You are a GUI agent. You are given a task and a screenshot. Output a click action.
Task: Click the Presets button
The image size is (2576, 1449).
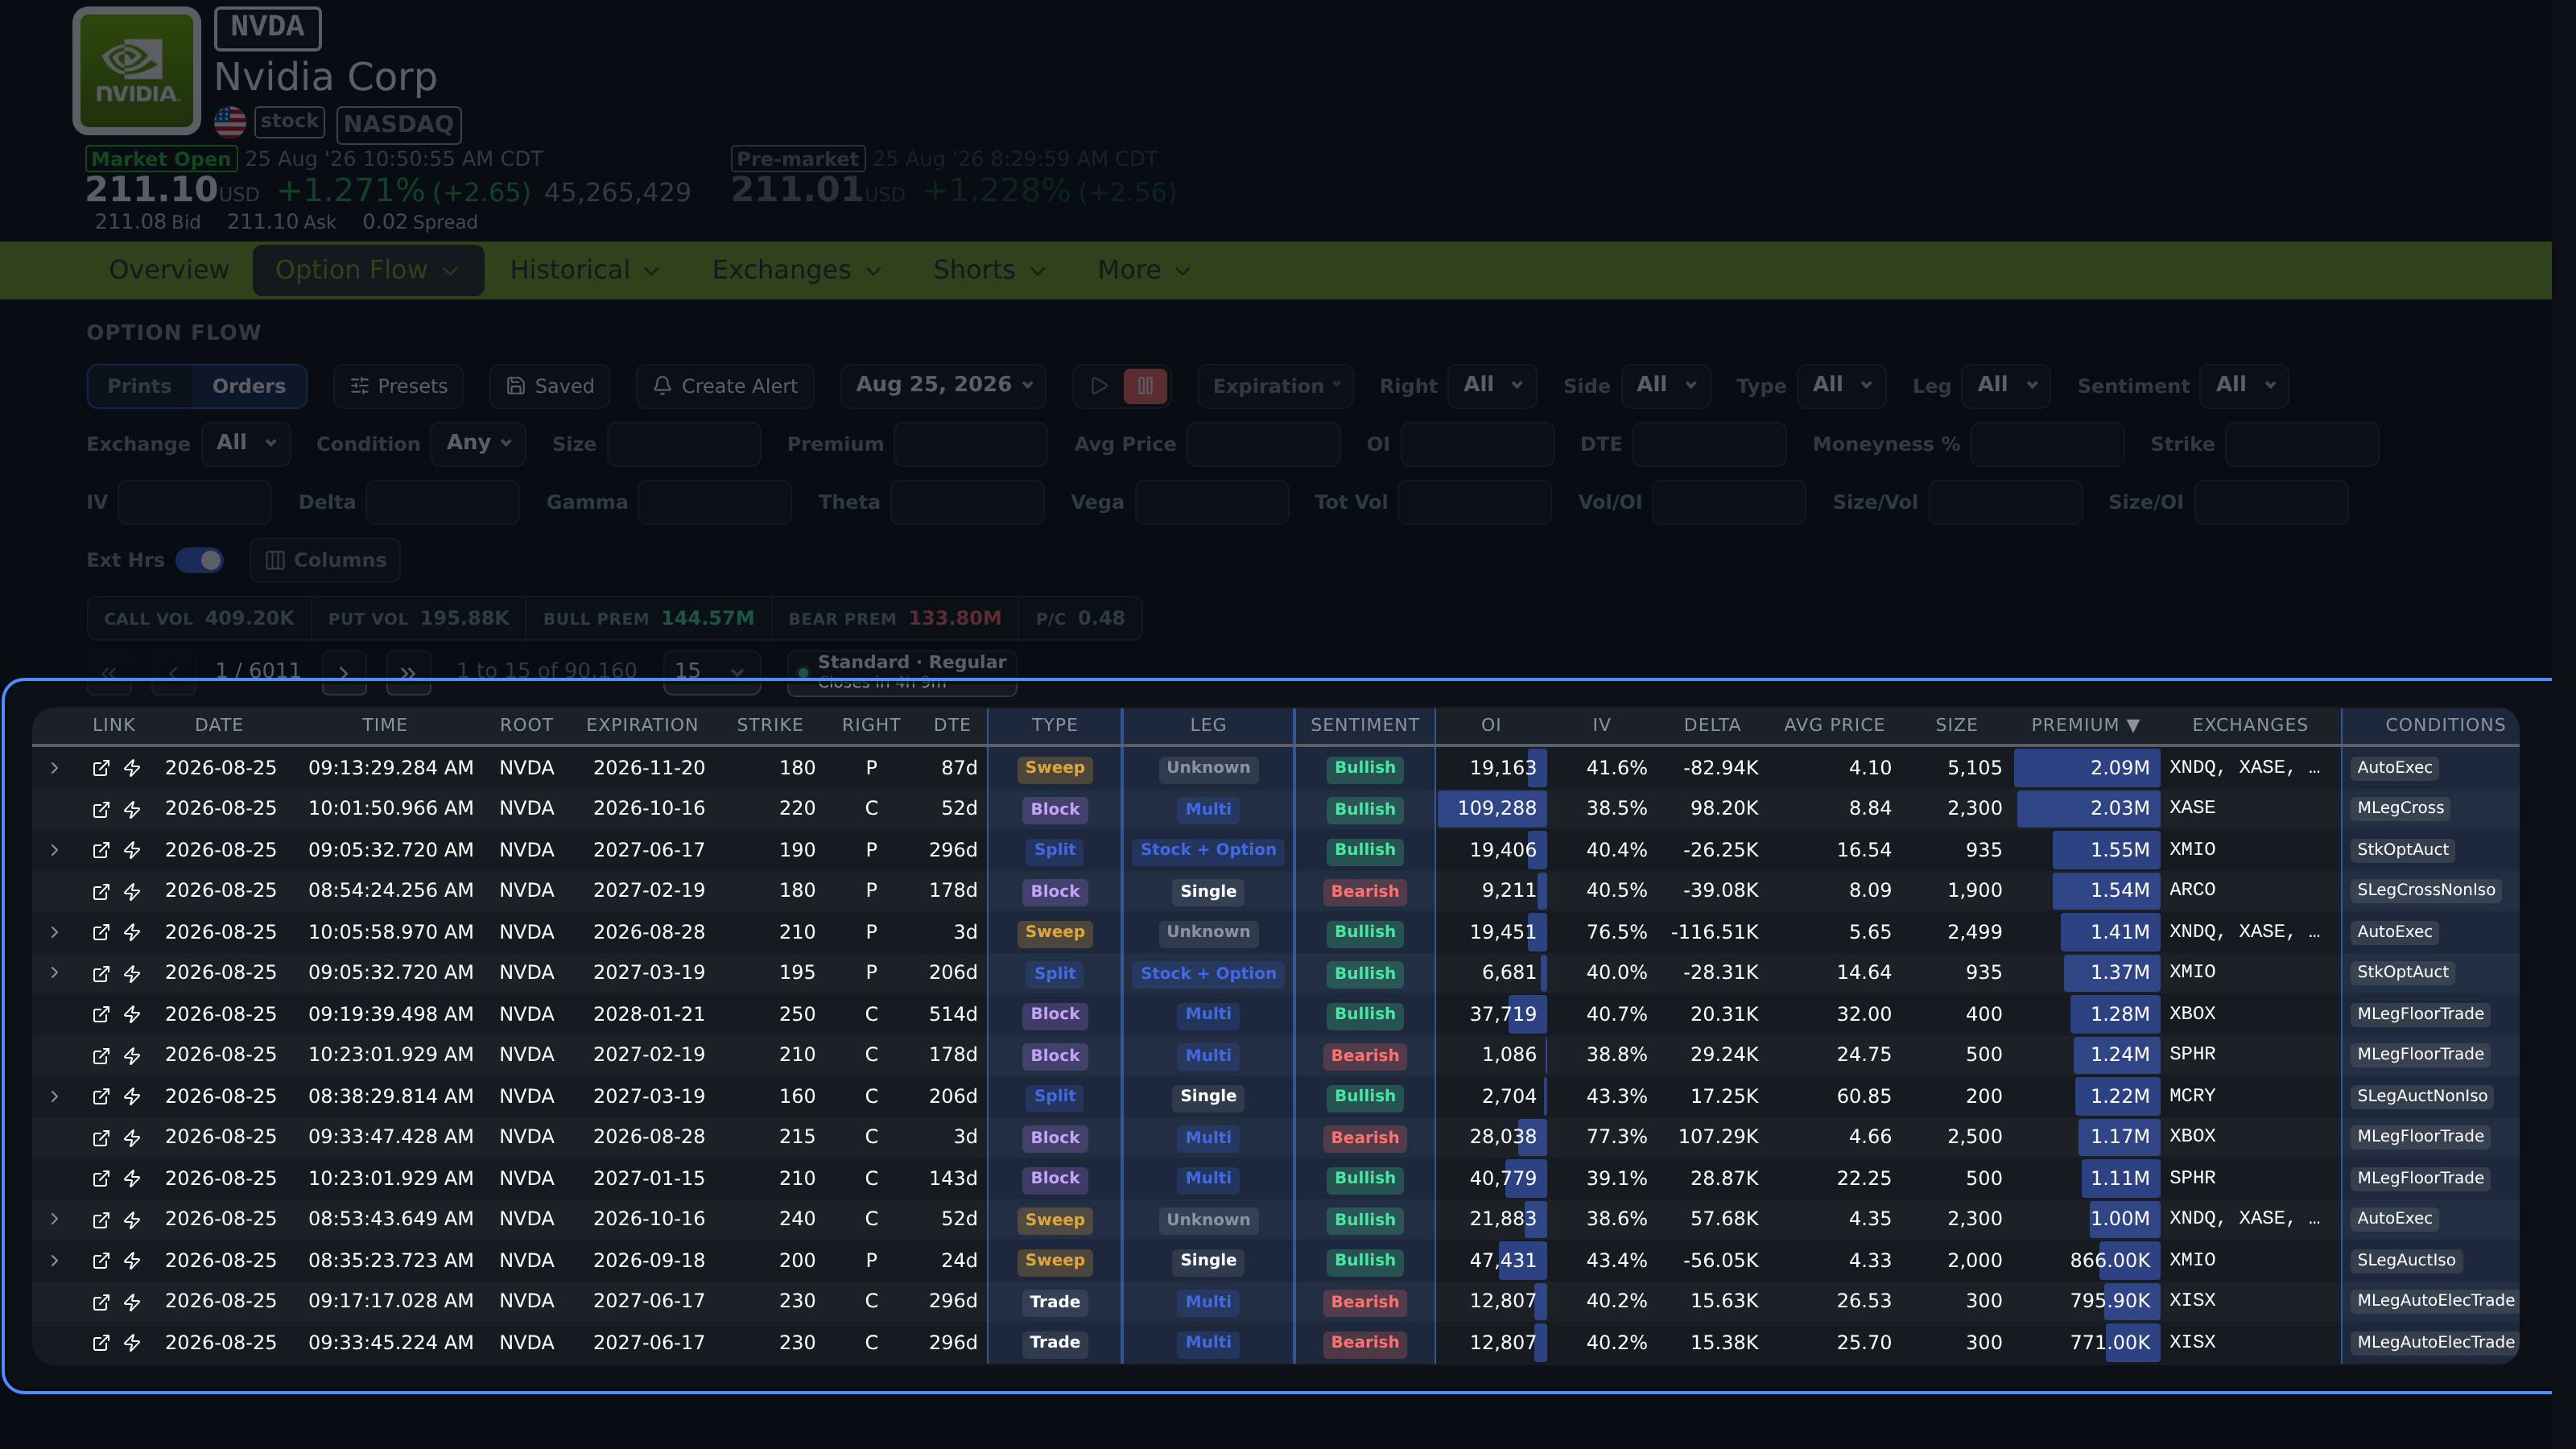pos(398,386)
